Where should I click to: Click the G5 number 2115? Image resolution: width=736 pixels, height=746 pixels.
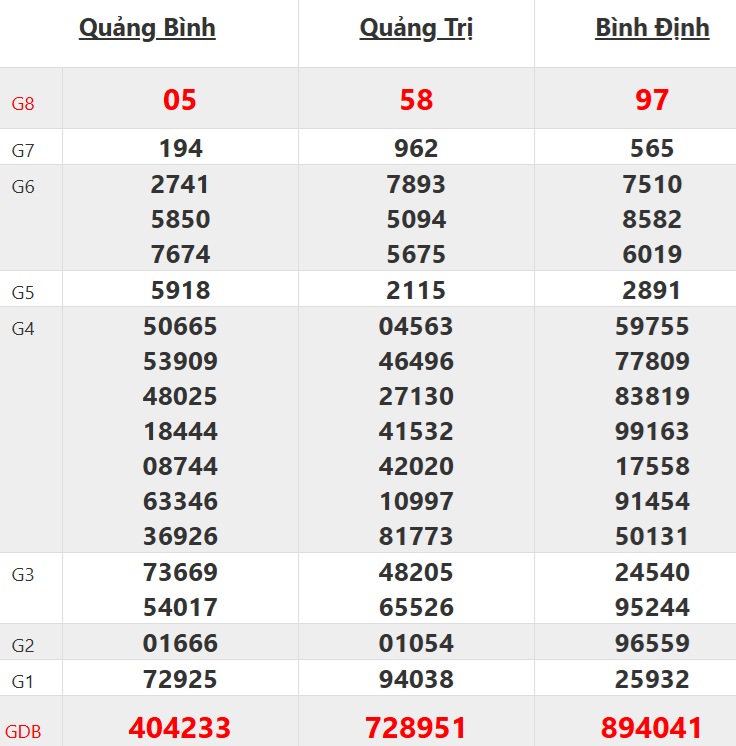(416, 291)
